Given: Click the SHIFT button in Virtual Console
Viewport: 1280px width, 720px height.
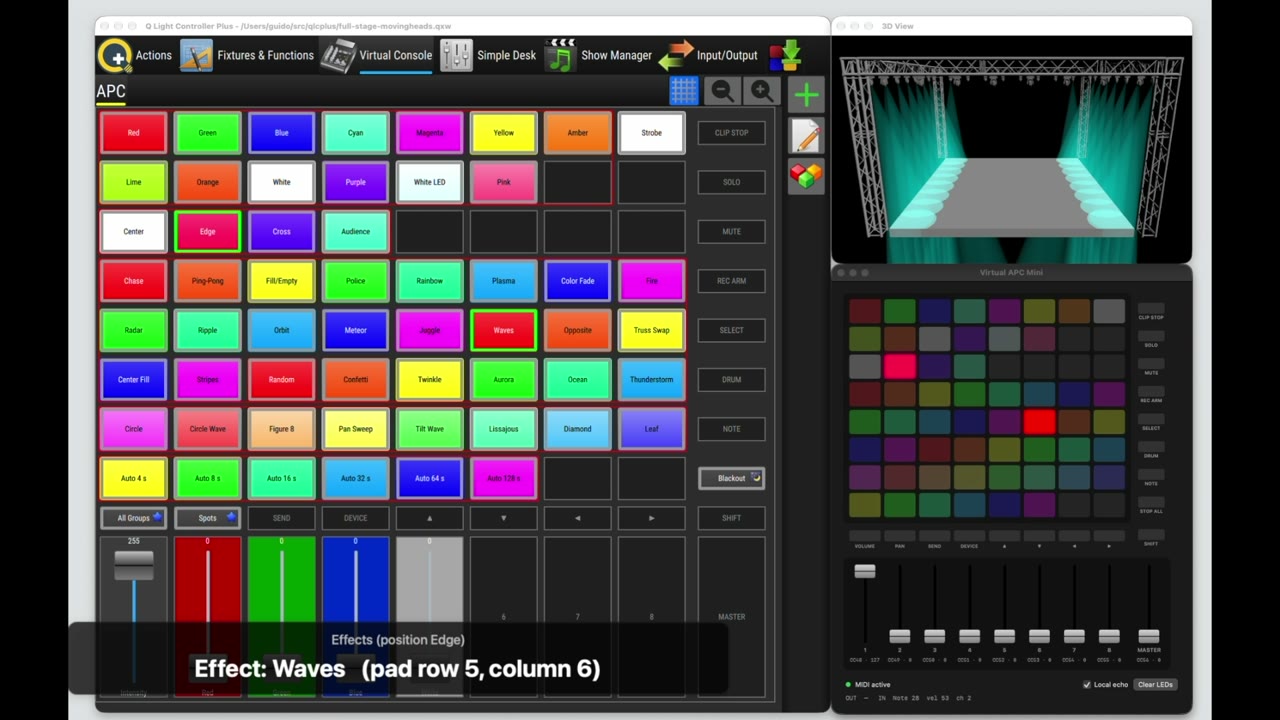Looking at the screenshot, I should 732,518.
